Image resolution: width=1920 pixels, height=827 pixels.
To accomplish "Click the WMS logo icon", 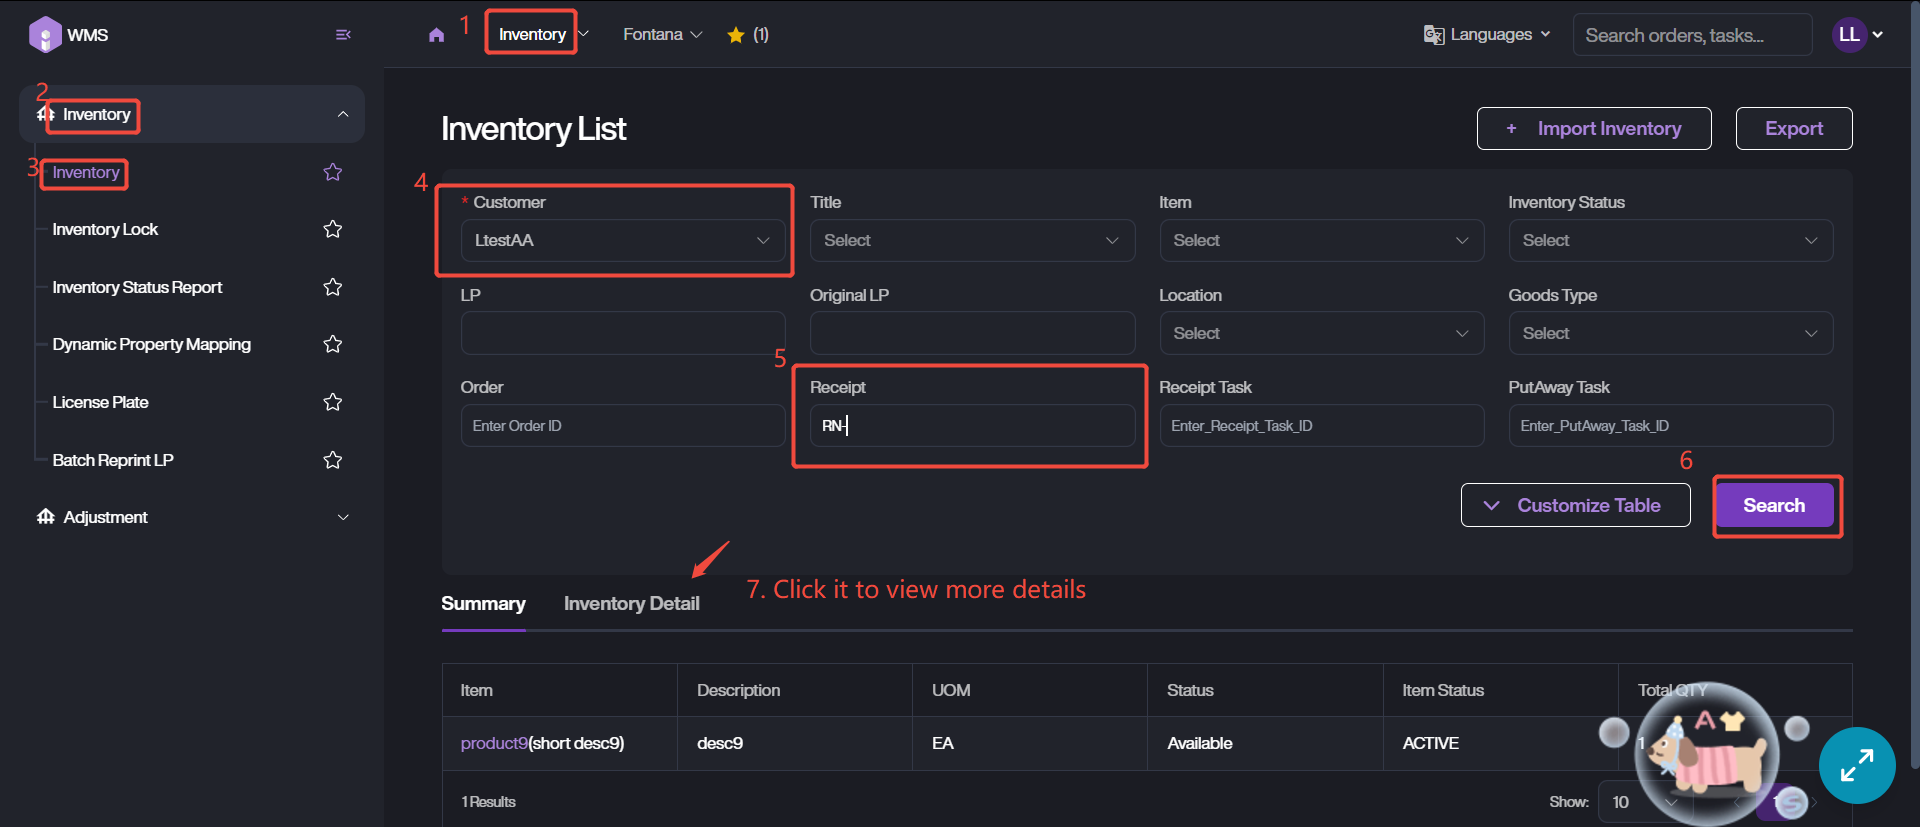I will tap(45, 35).
